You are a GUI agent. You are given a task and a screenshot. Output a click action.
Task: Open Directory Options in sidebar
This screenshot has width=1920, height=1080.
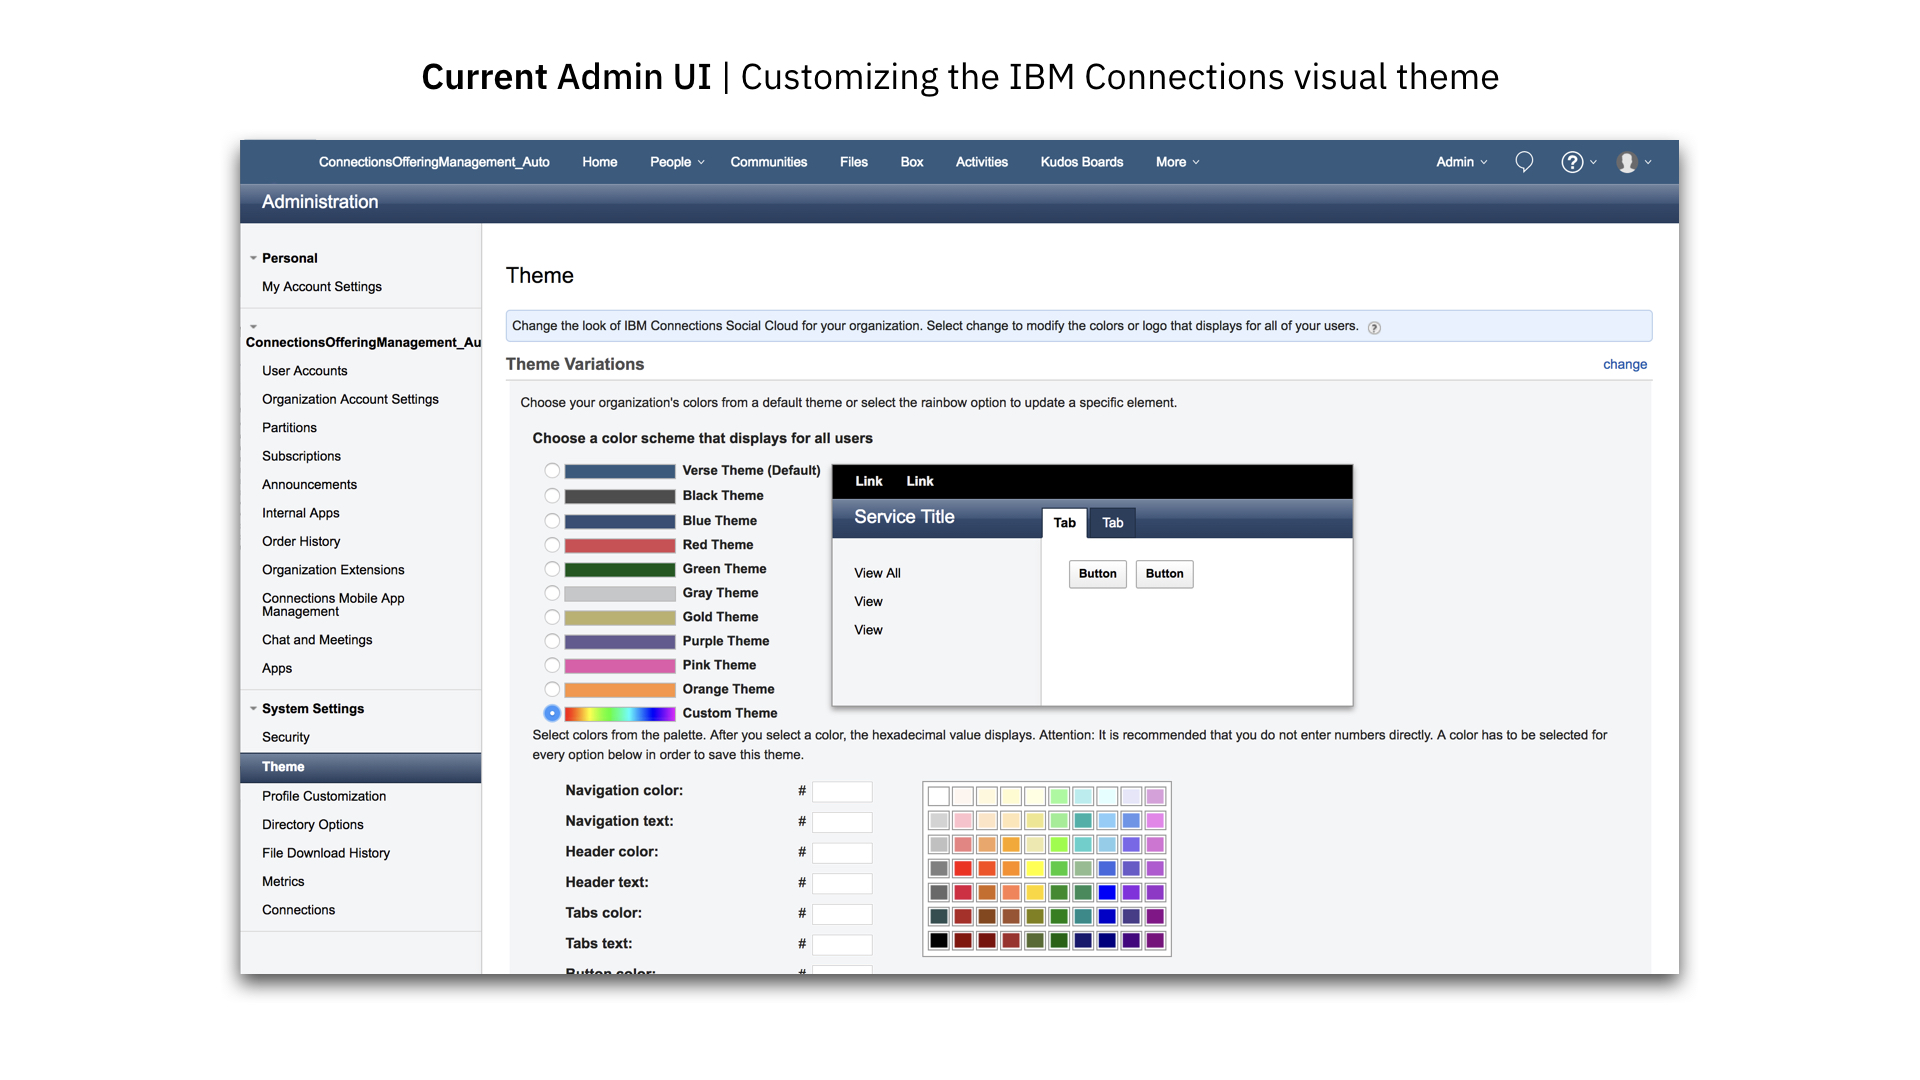tap(313, 825)
